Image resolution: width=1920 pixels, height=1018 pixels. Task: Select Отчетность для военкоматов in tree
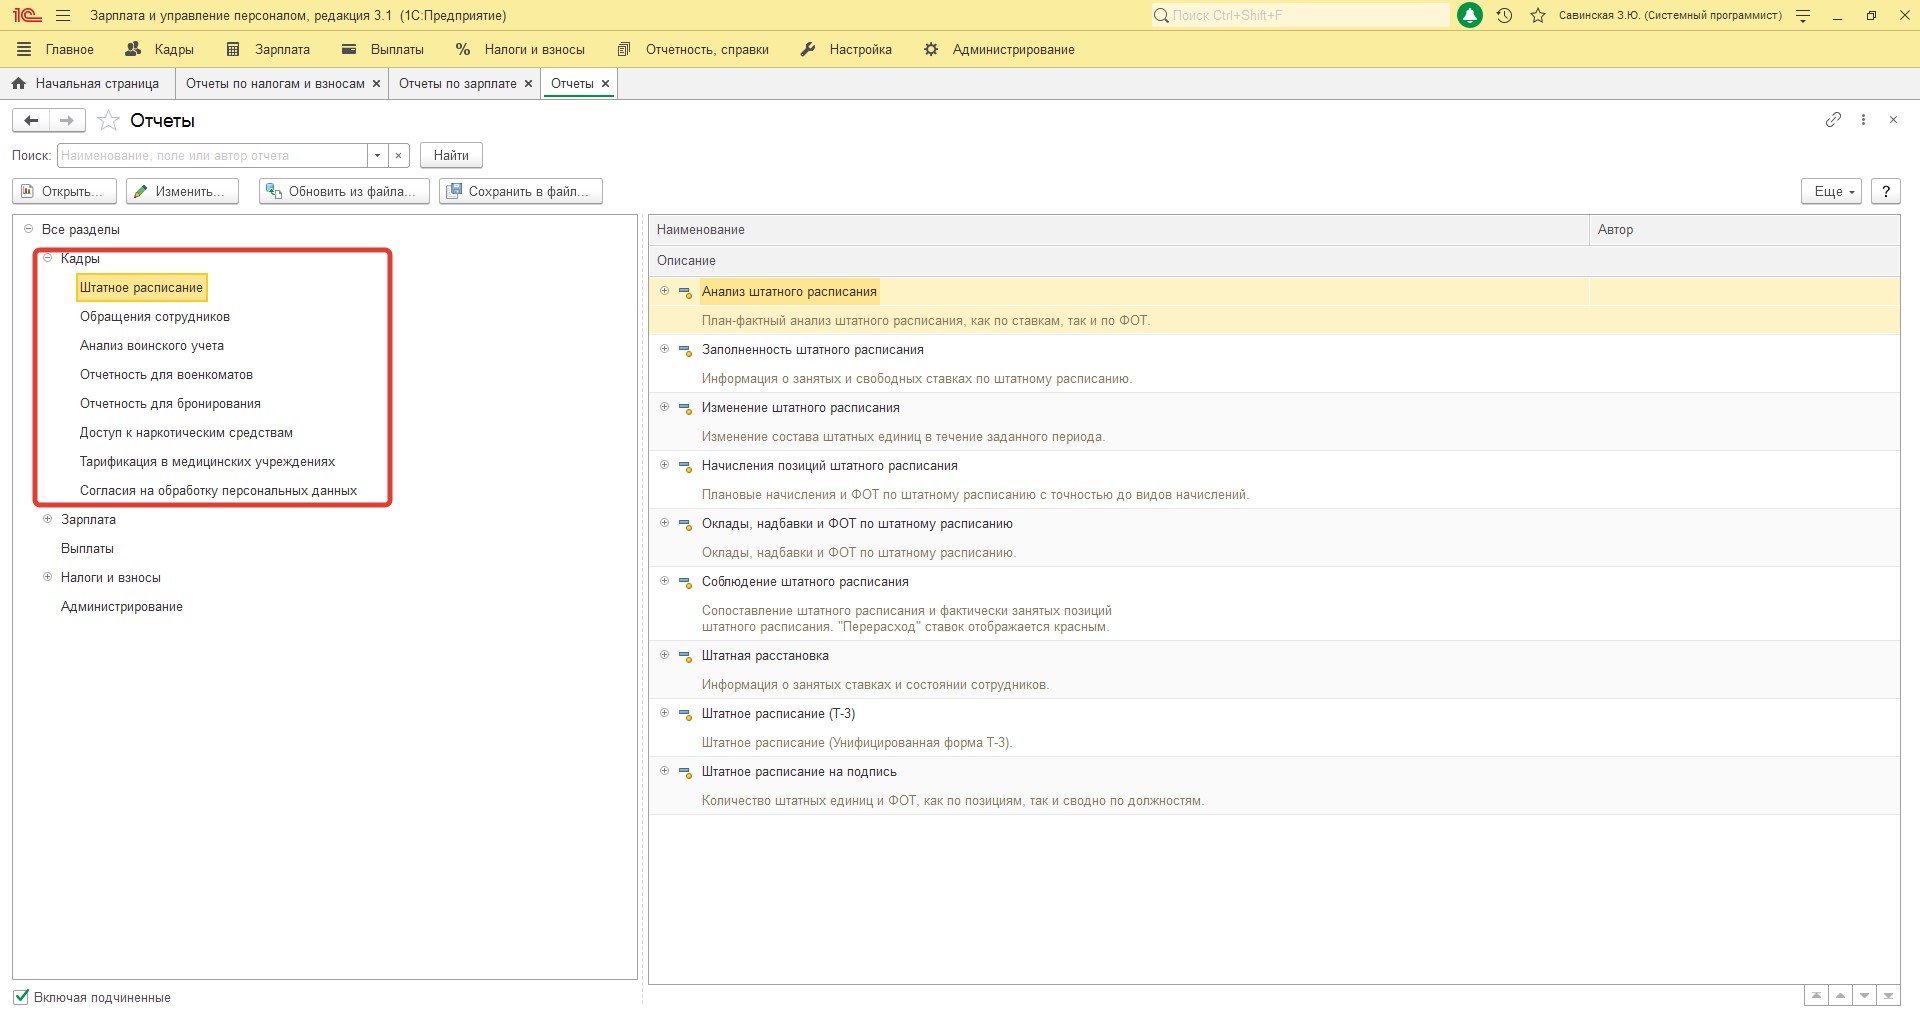click(x=166, y=374)
